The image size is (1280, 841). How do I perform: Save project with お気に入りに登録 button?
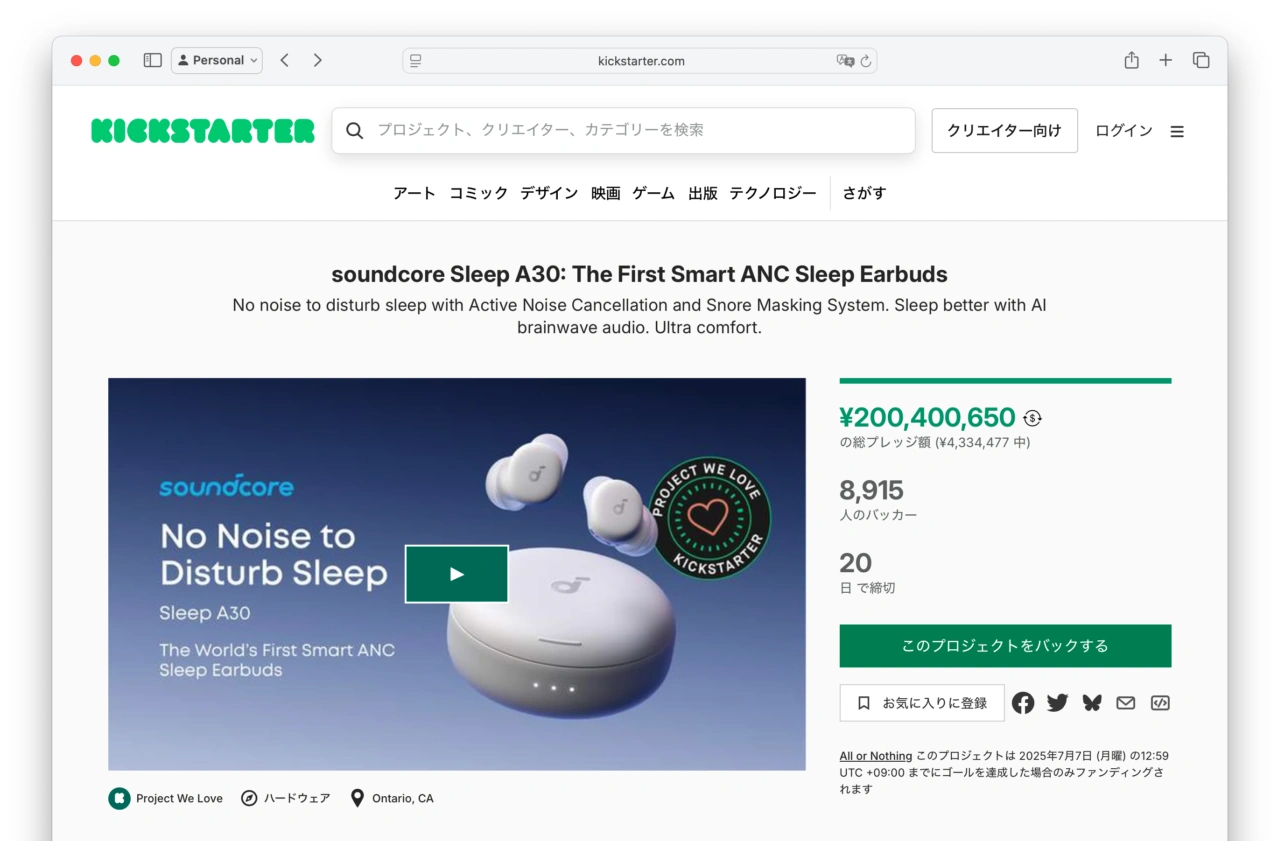pyautogui.click(x=922, y=703)
